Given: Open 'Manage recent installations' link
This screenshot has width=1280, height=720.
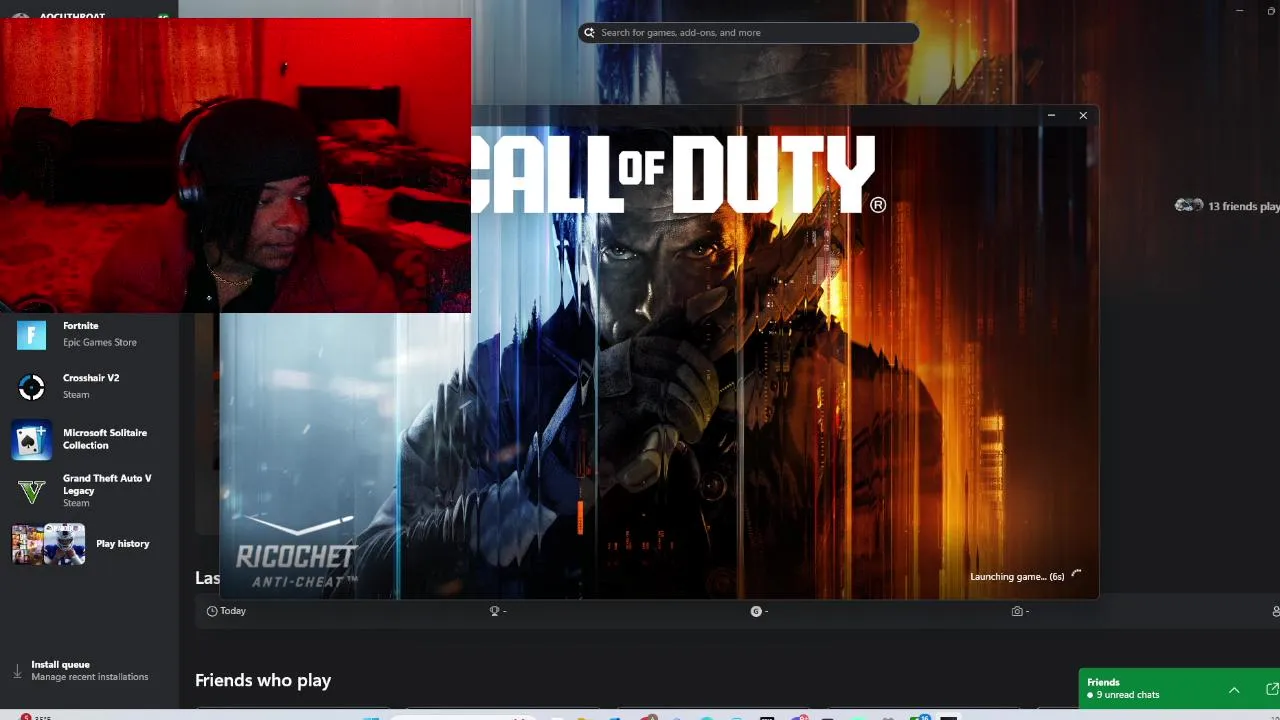Looking at the screenshot, I should tap(90, 677).
